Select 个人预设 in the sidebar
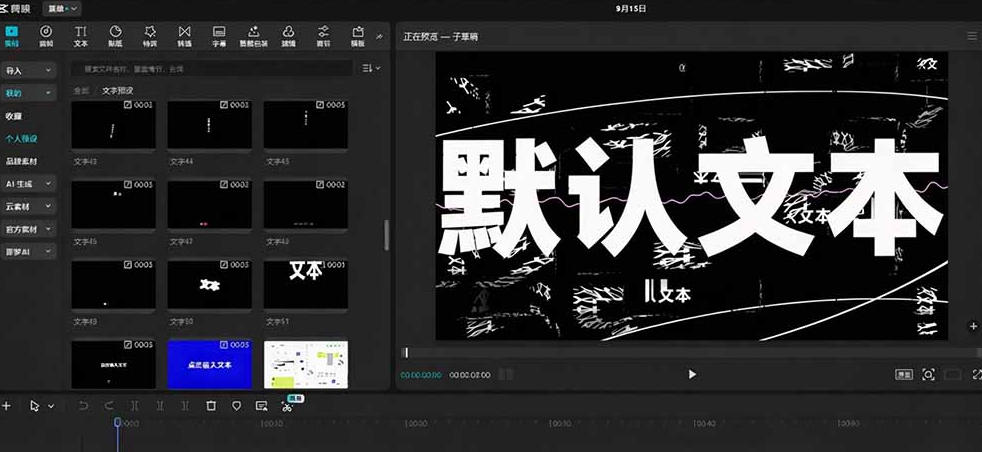The width and height of the screenshot is (982, 452). point(22,138)
